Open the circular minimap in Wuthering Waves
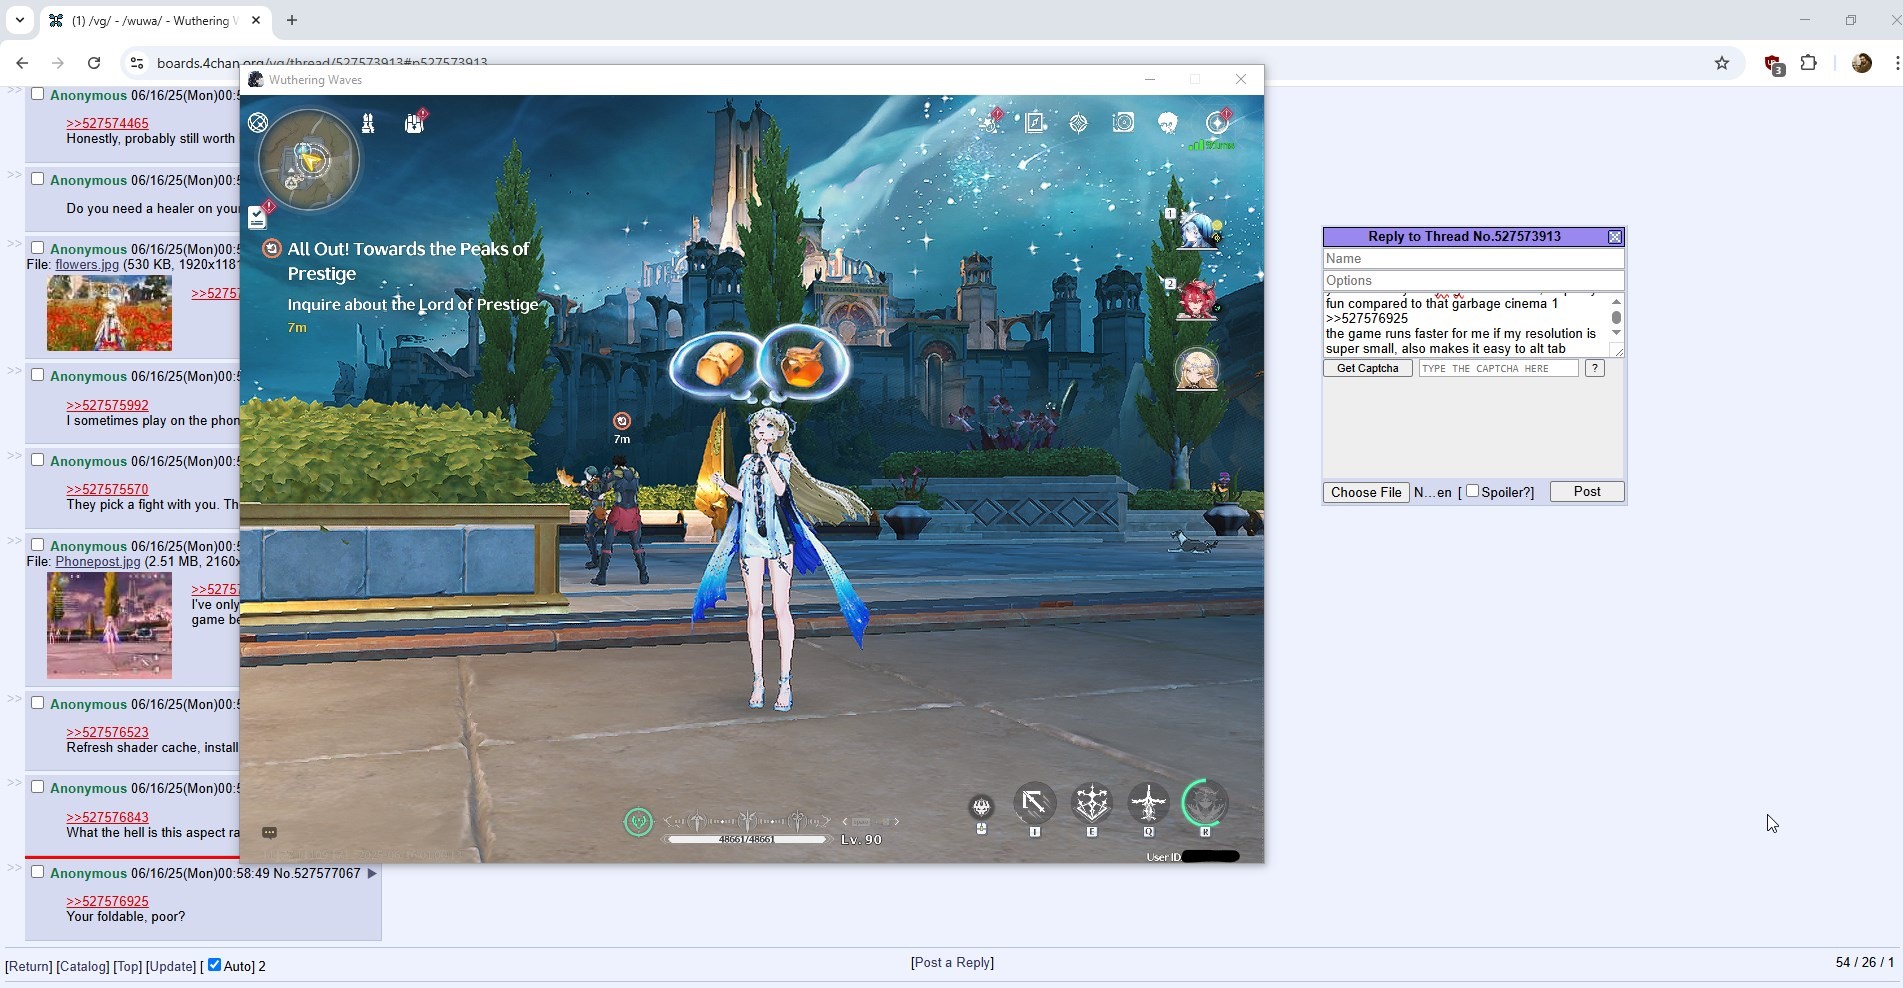 click(x=308, y=160)
